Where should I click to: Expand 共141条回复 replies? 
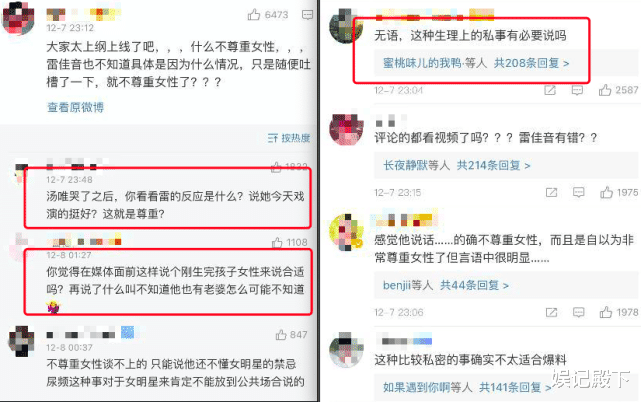(515, 387)
